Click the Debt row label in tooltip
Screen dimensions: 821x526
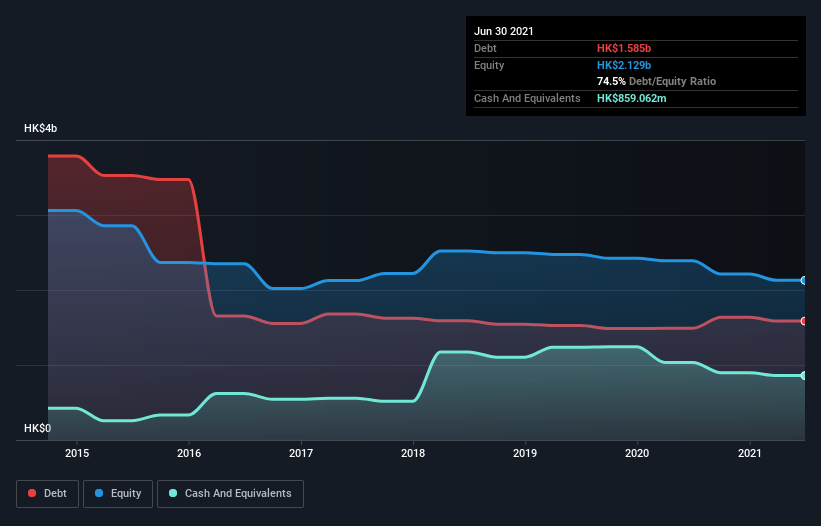point(485,48)
